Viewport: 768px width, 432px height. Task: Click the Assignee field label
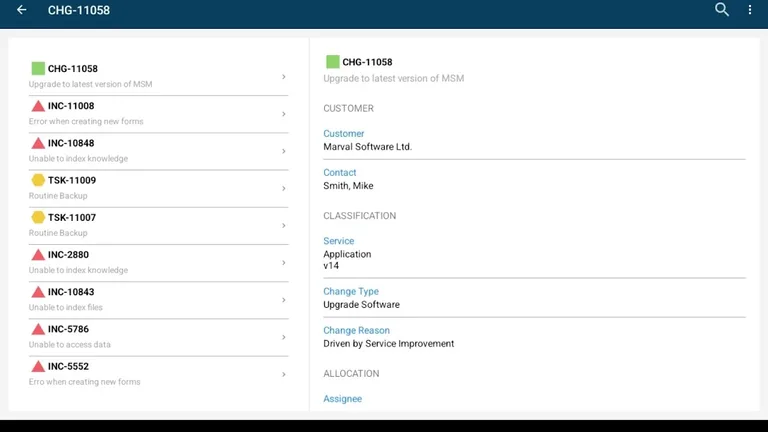[342, 399]
